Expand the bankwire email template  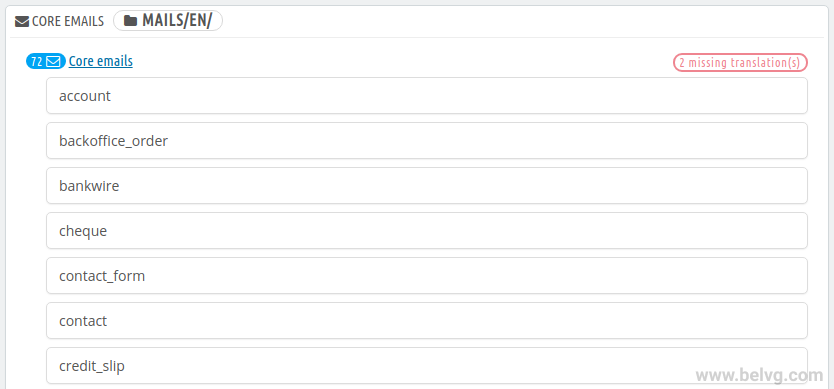pos(427,186)
